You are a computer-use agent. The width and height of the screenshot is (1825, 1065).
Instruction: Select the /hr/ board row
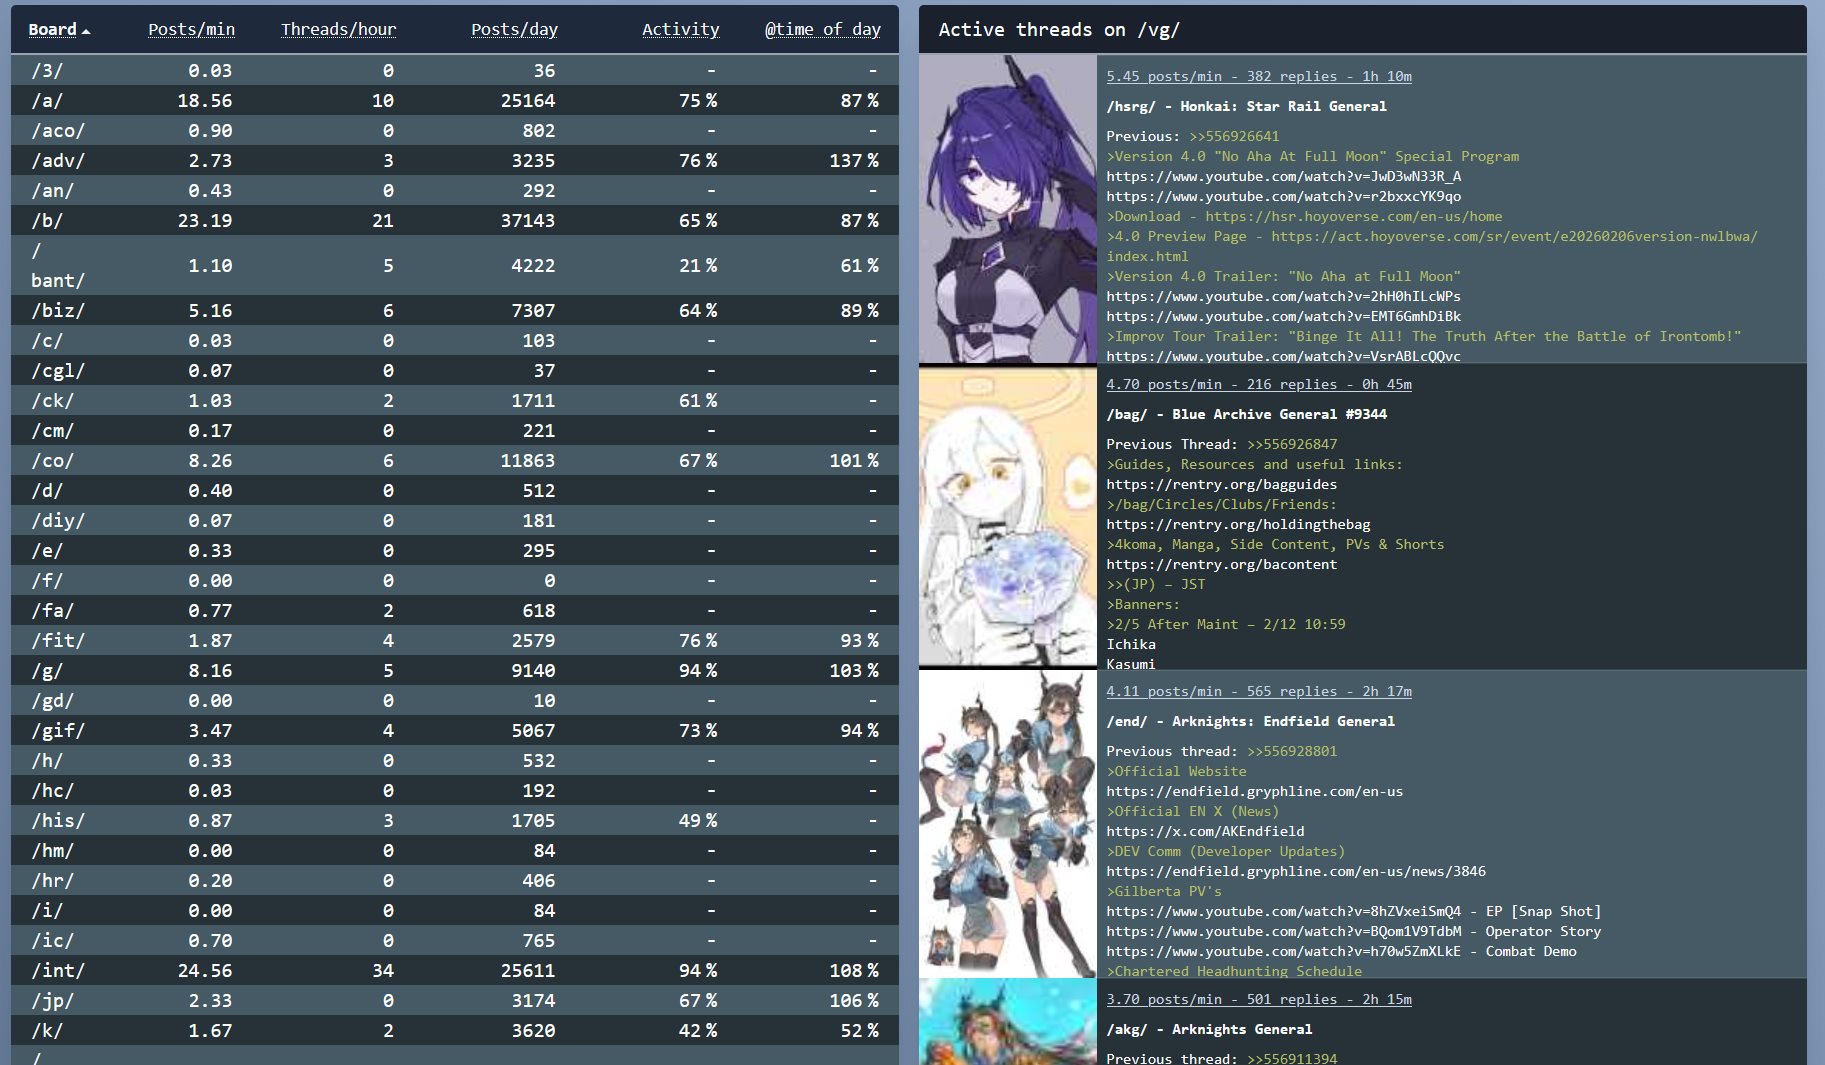tap(455, 880)
